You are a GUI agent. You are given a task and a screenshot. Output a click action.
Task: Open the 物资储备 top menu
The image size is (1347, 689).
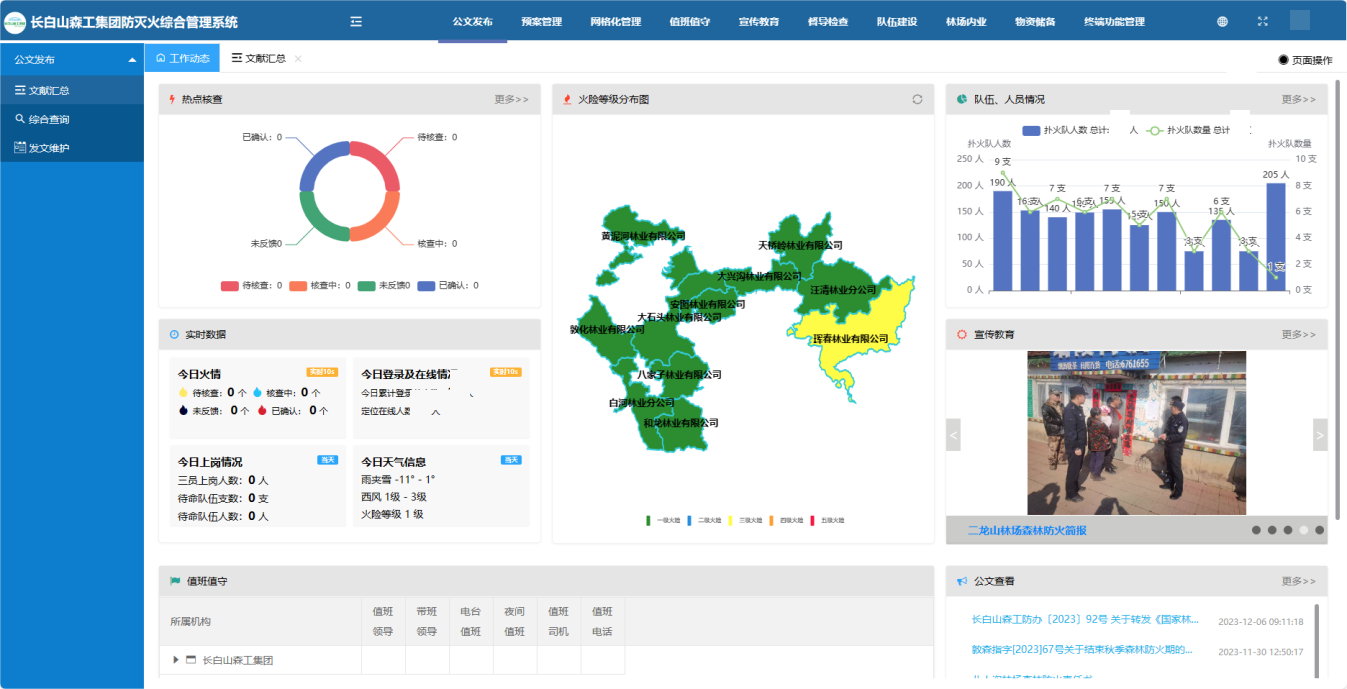click(1035, 21)
